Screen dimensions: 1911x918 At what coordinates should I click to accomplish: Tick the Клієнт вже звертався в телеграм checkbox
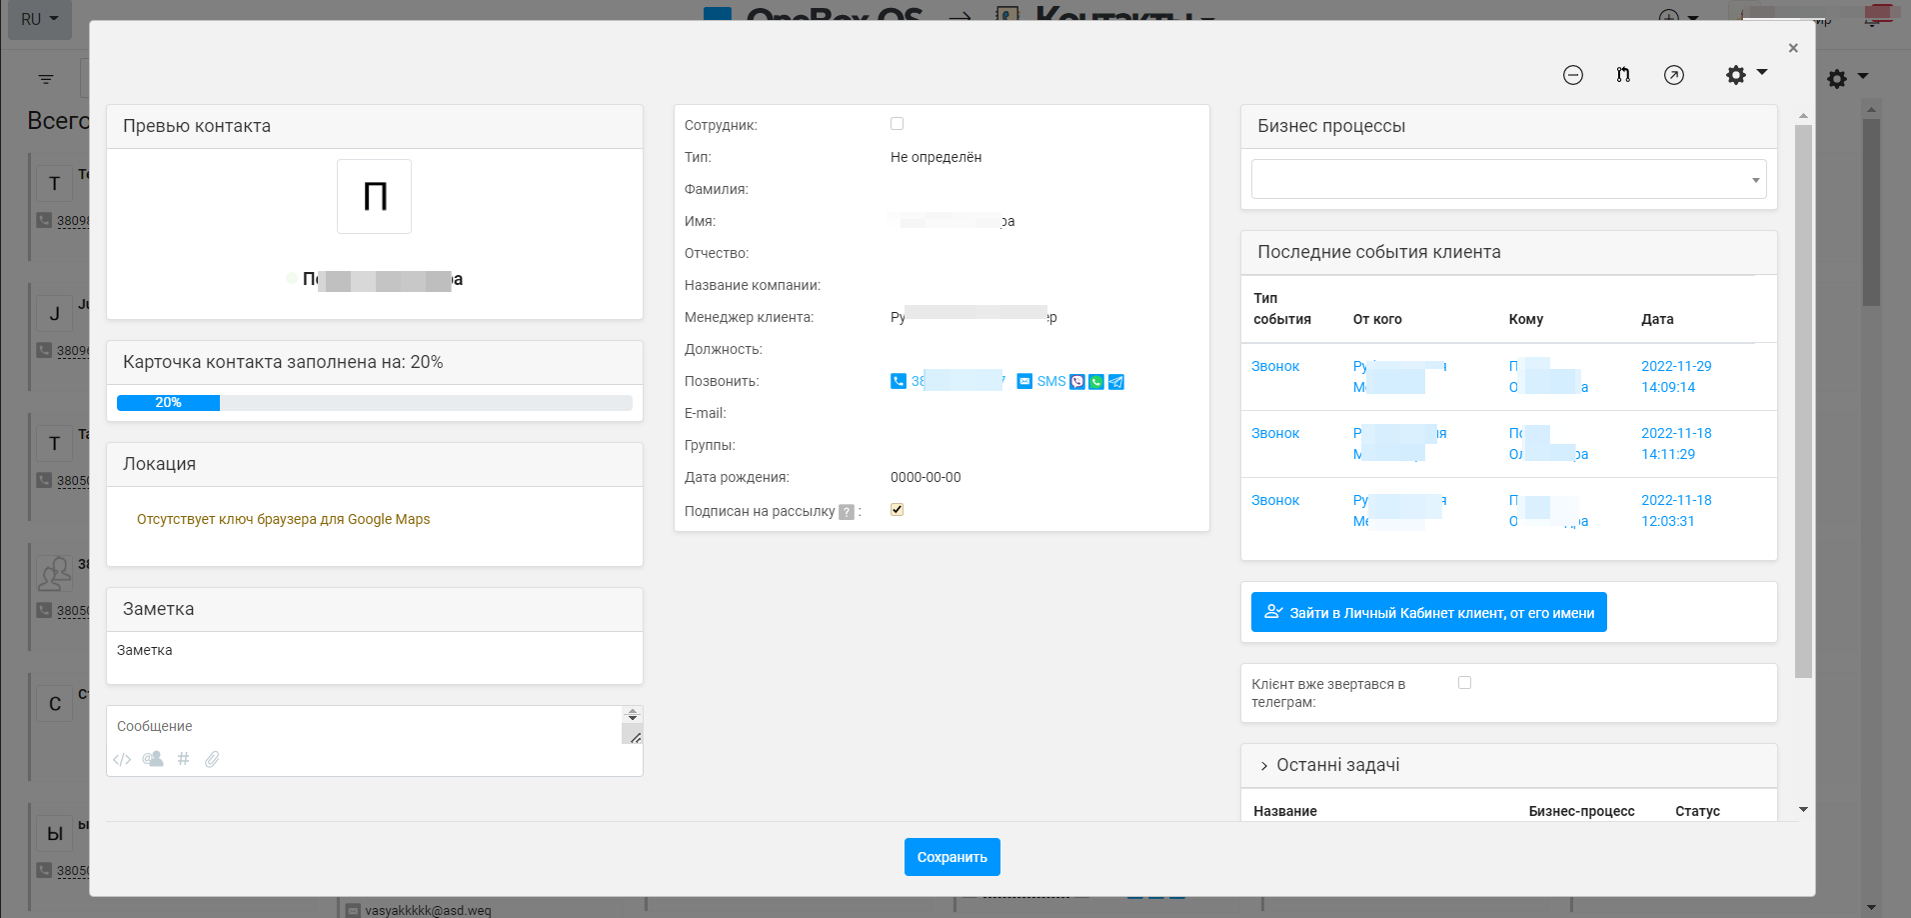[1465, 683]
